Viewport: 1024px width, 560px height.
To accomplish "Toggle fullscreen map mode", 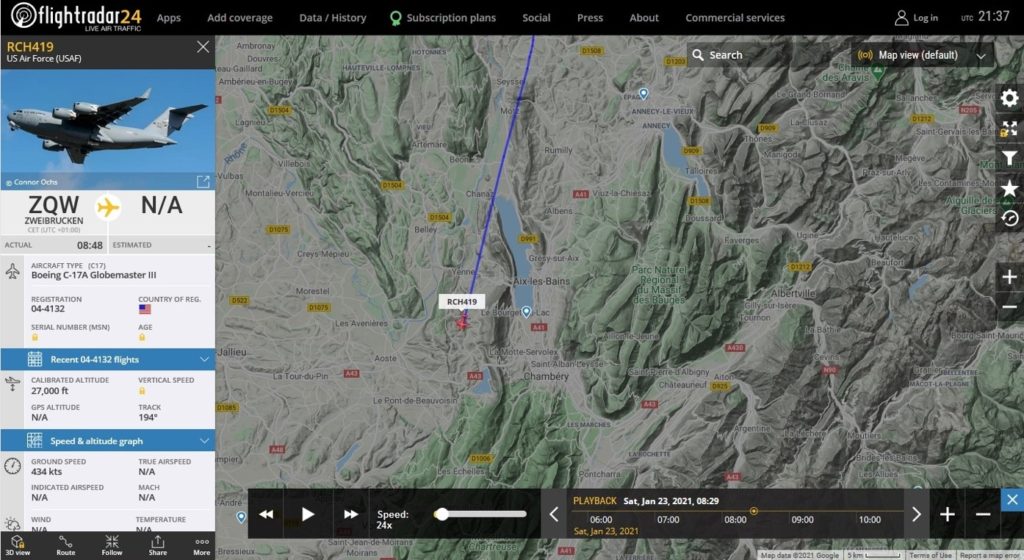I will [1009, 129].
